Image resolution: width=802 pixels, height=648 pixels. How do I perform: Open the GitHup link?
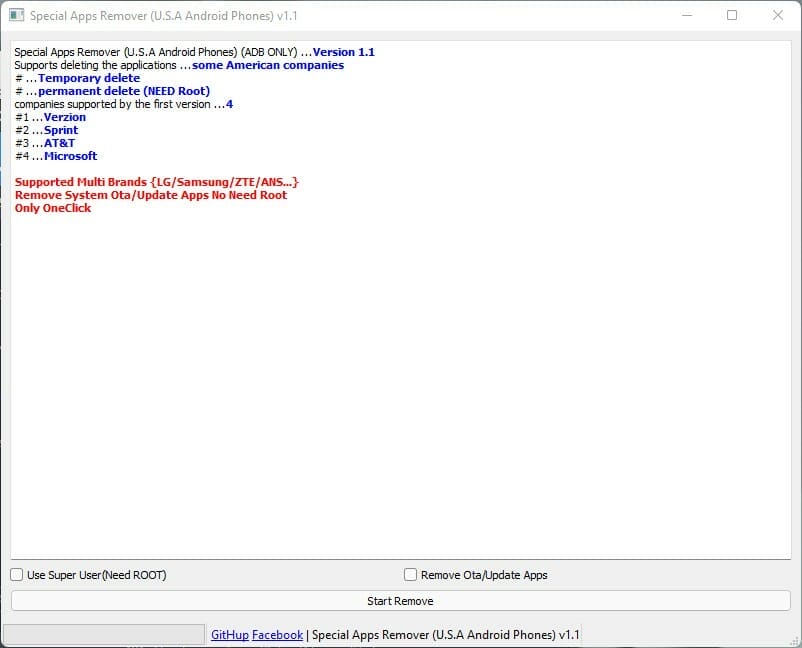(230, 635)
